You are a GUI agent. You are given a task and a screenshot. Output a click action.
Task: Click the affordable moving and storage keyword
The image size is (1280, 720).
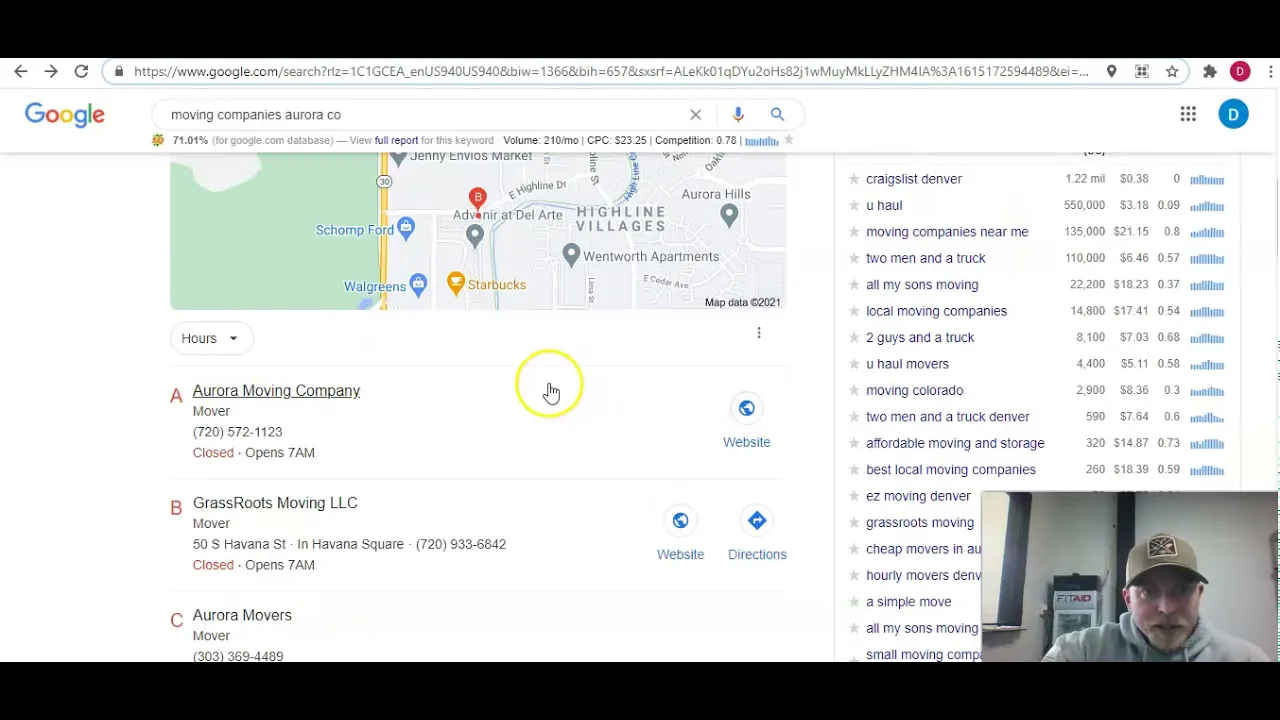point(955,443)
